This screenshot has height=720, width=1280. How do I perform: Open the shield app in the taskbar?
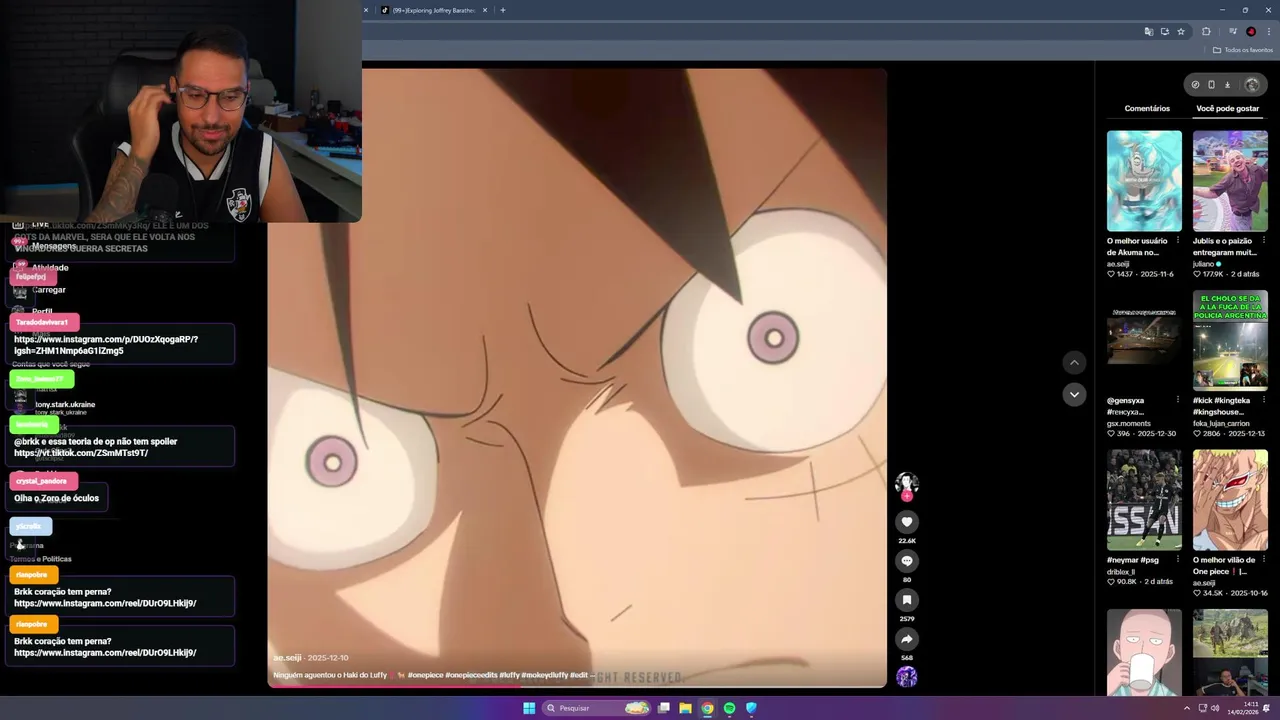pyautogui.click(x=751, y=708)
